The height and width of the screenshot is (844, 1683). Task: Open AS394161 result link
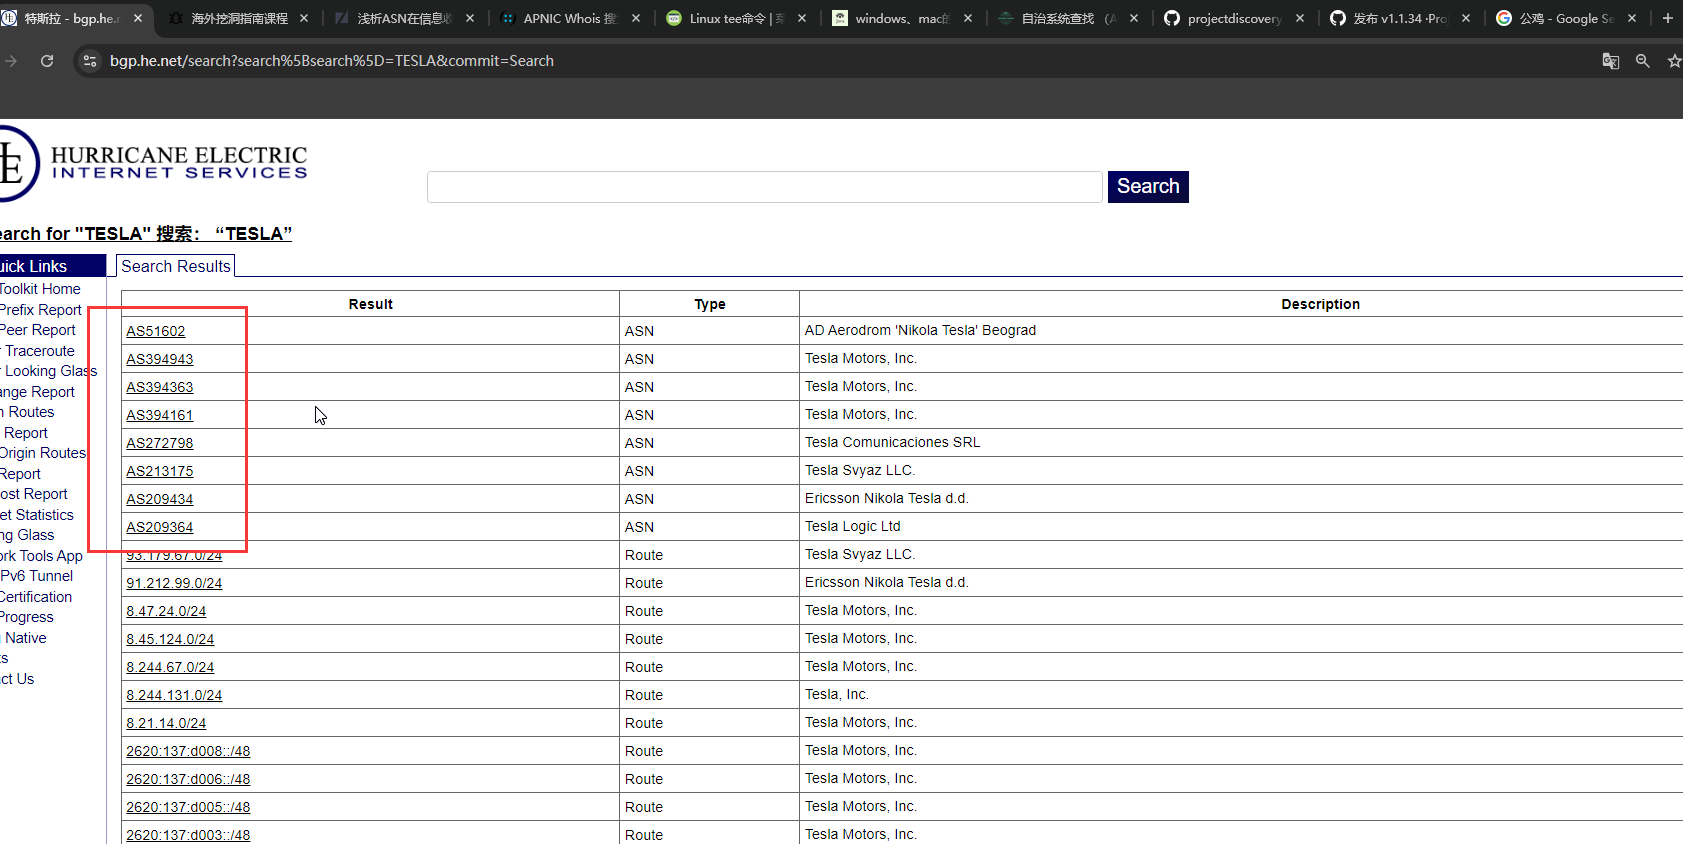click(160, 415)
